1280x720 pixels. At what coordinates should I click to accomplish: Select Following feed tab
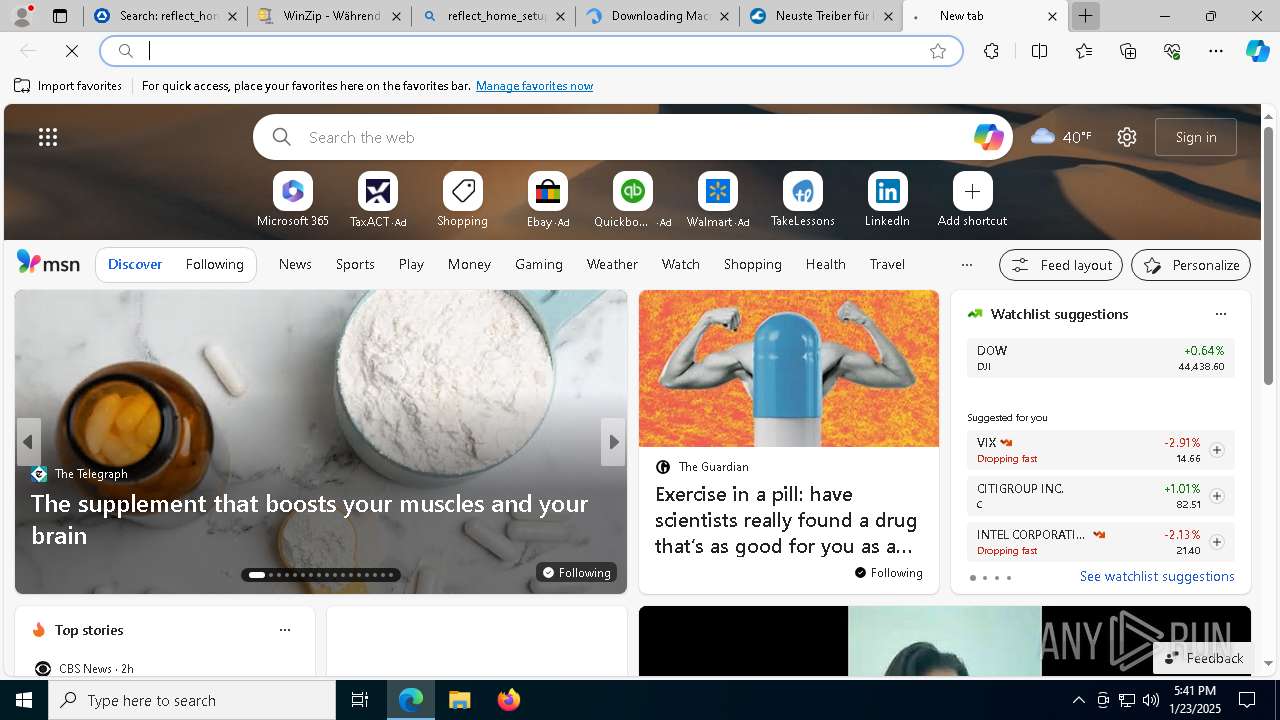[x=214, y=264]
